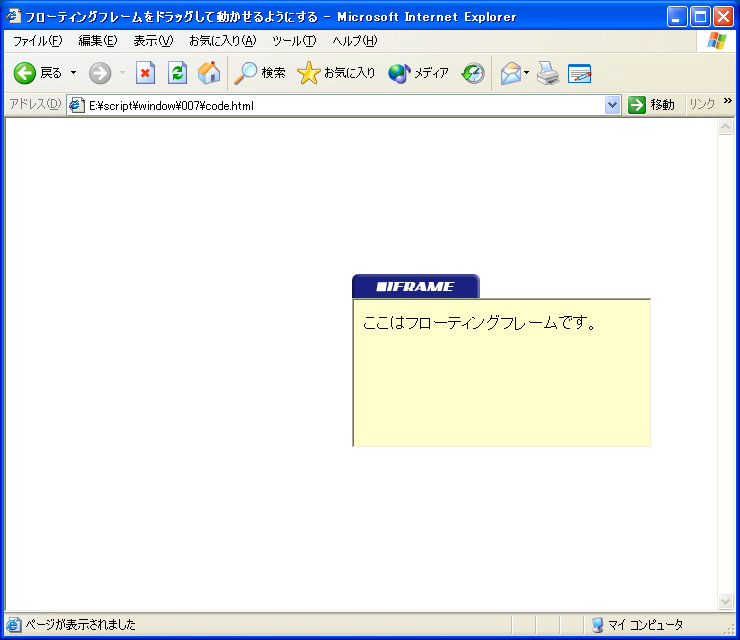This screenshot has height=640, width=740.
Task: Click the リンク links bar label
Action: click(702, 104)
